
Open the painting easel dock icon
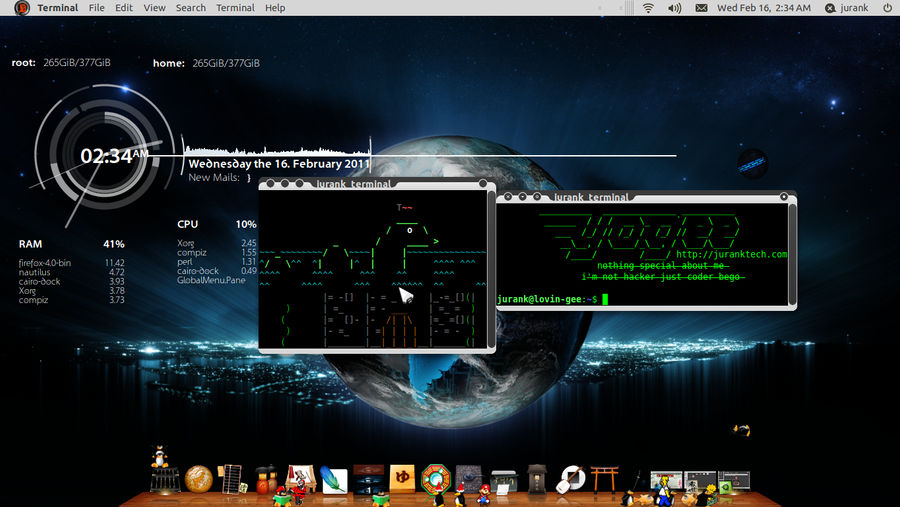tap(301, 480)
